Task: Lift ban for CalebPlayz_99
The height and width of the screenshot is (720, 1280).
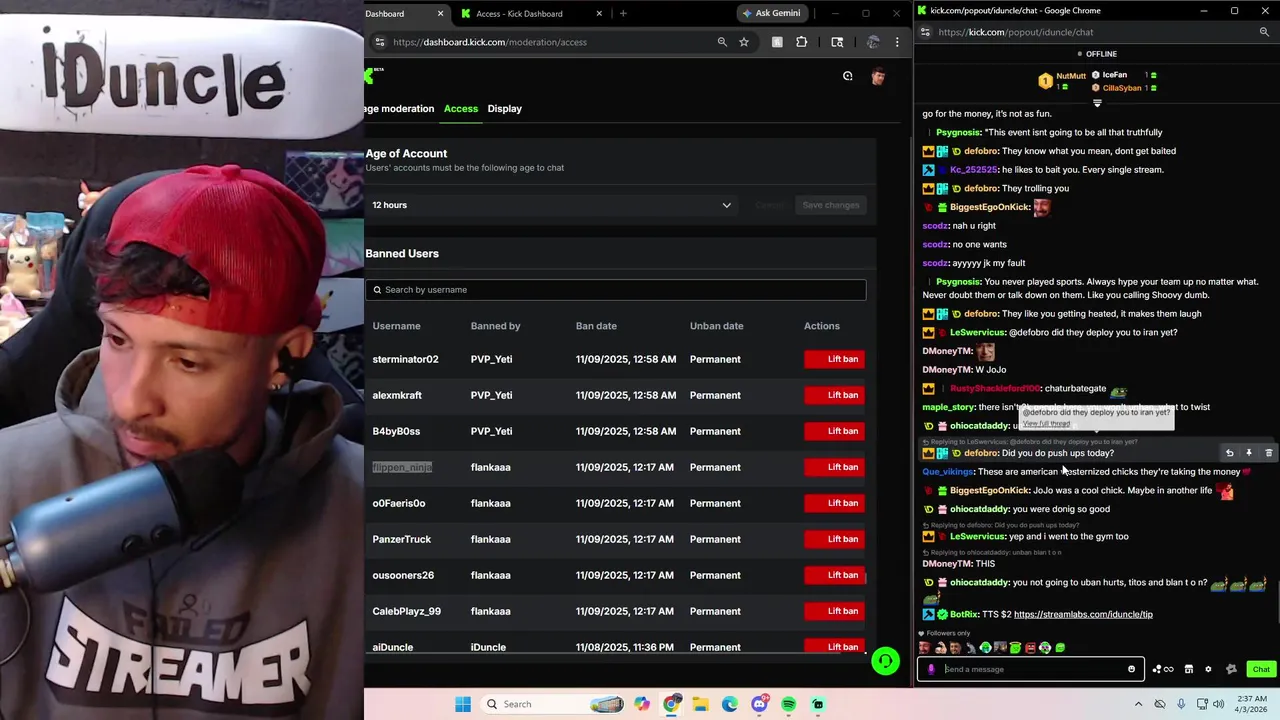Action: 834,611
